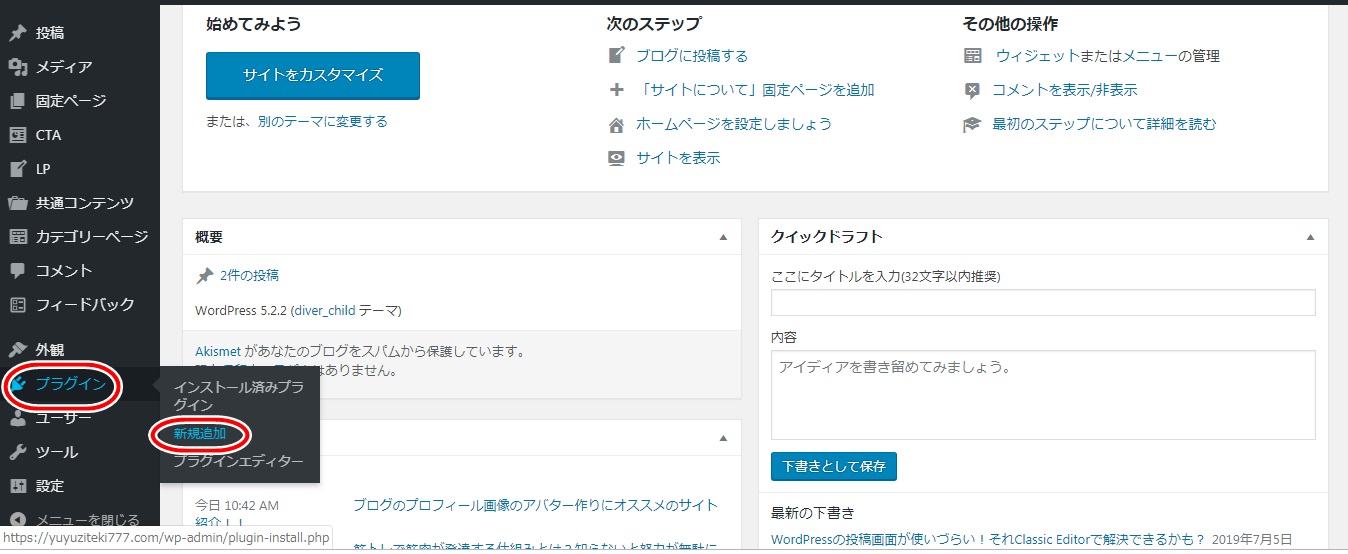Open インストール済みプラグイン submenu entry

click(x=238, y=396)
